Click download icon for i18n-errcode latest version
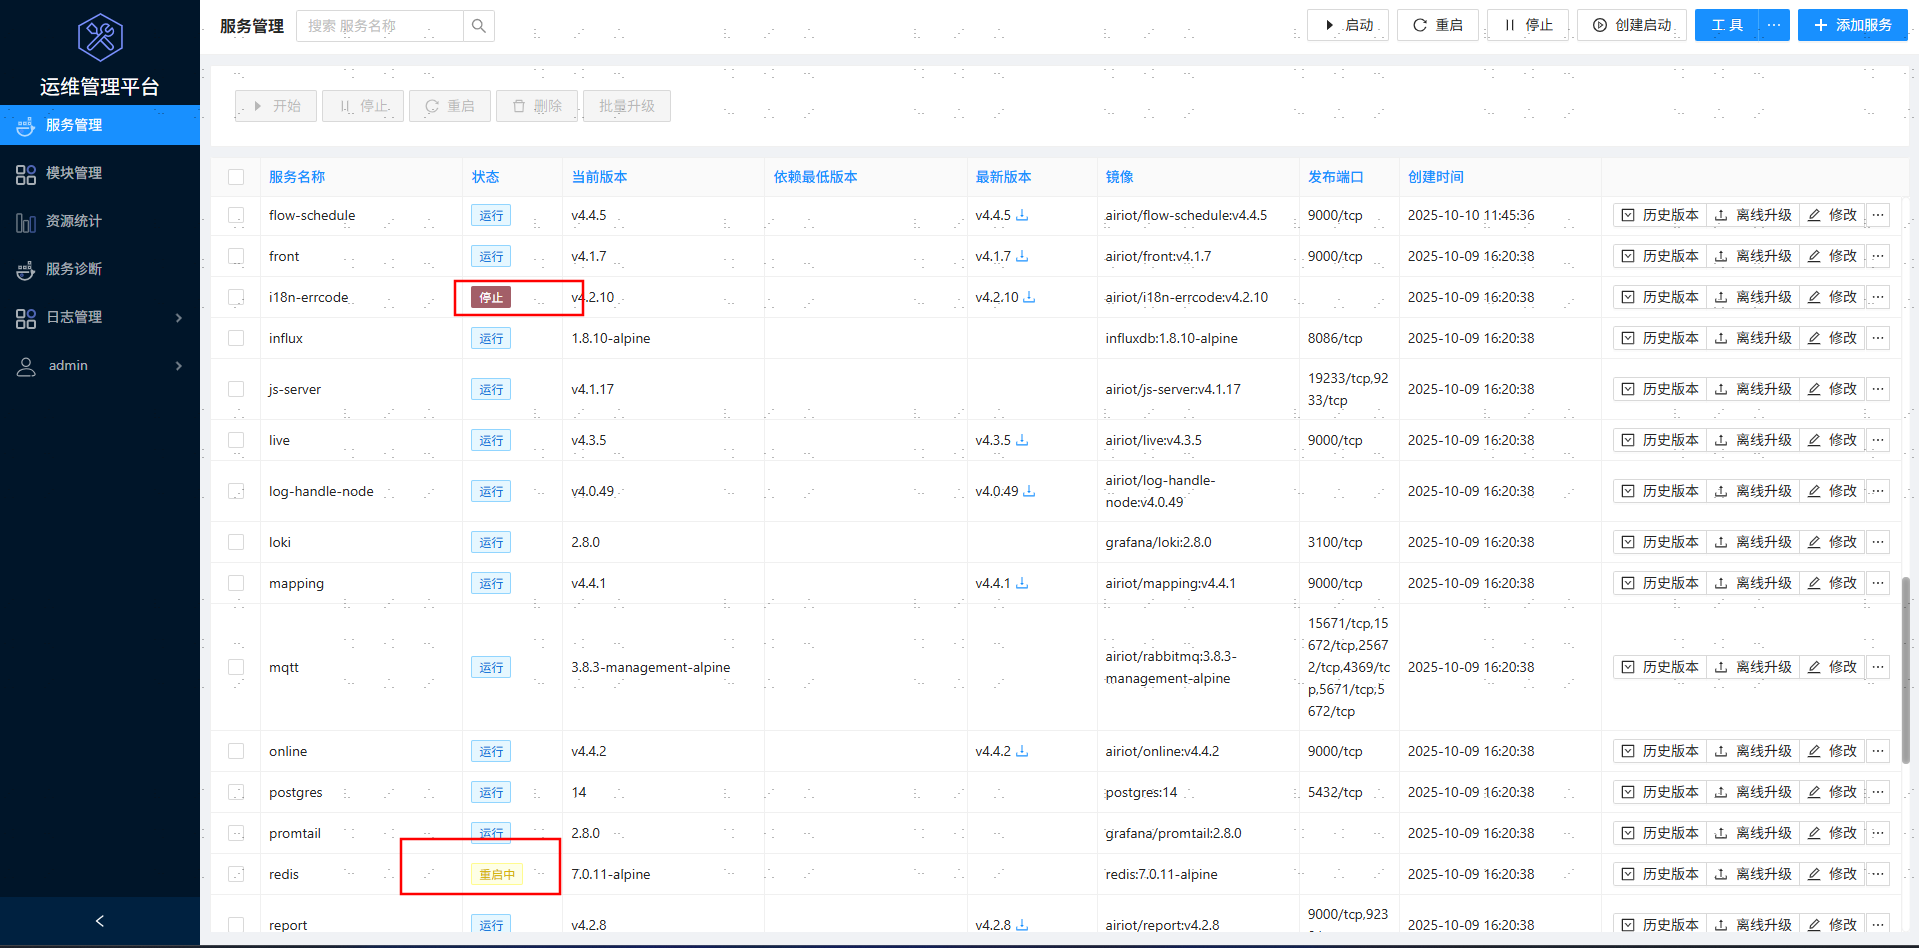 (x=1029, y=297)
